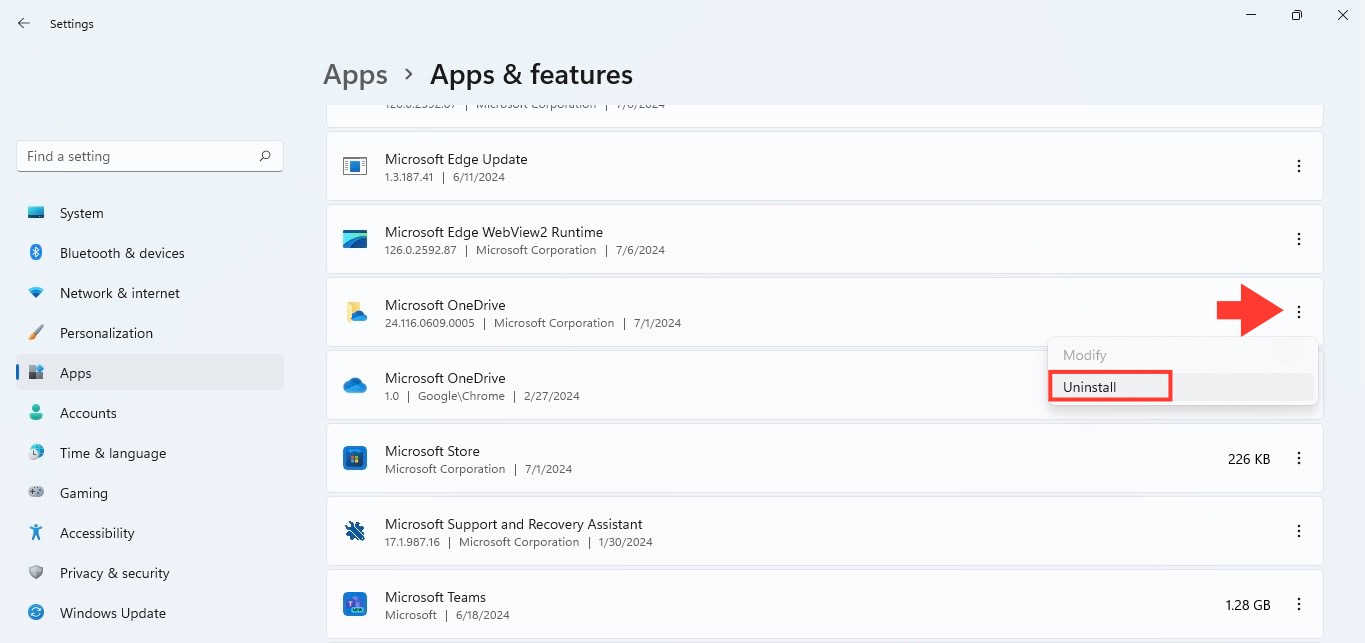
Task: Click Support and Recovery Assistant icon
Action: (355, 531)
